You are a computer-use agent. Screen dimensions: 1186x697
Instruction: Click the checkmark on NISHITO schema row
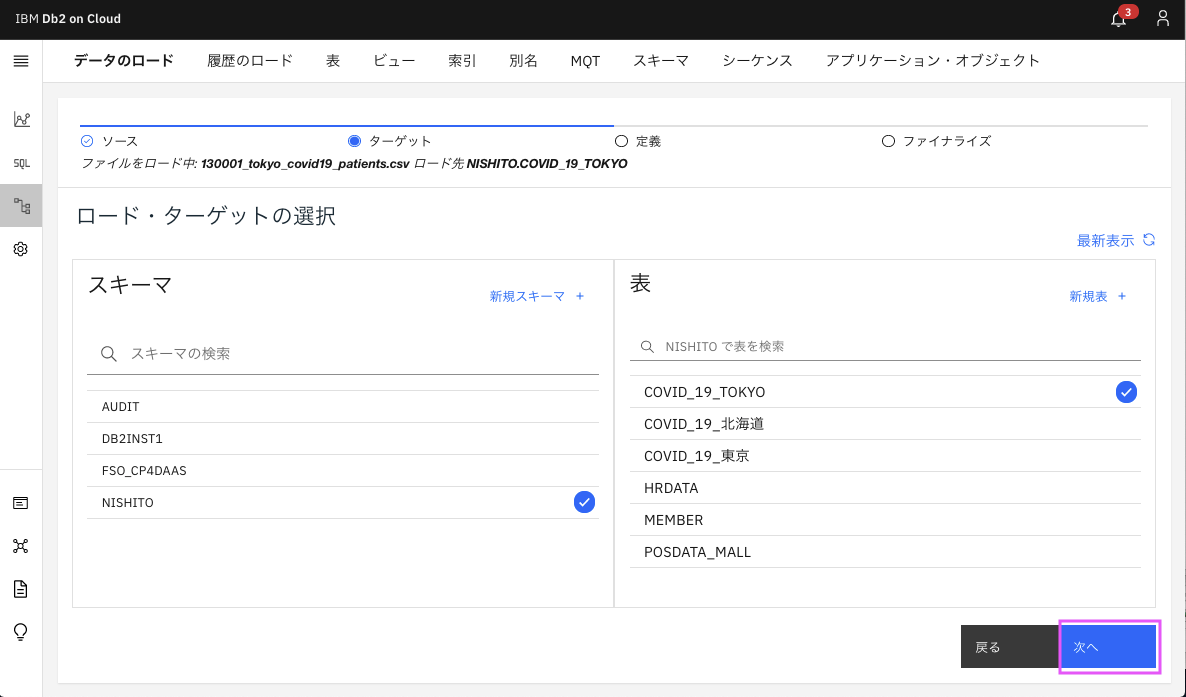coord(584,502)
